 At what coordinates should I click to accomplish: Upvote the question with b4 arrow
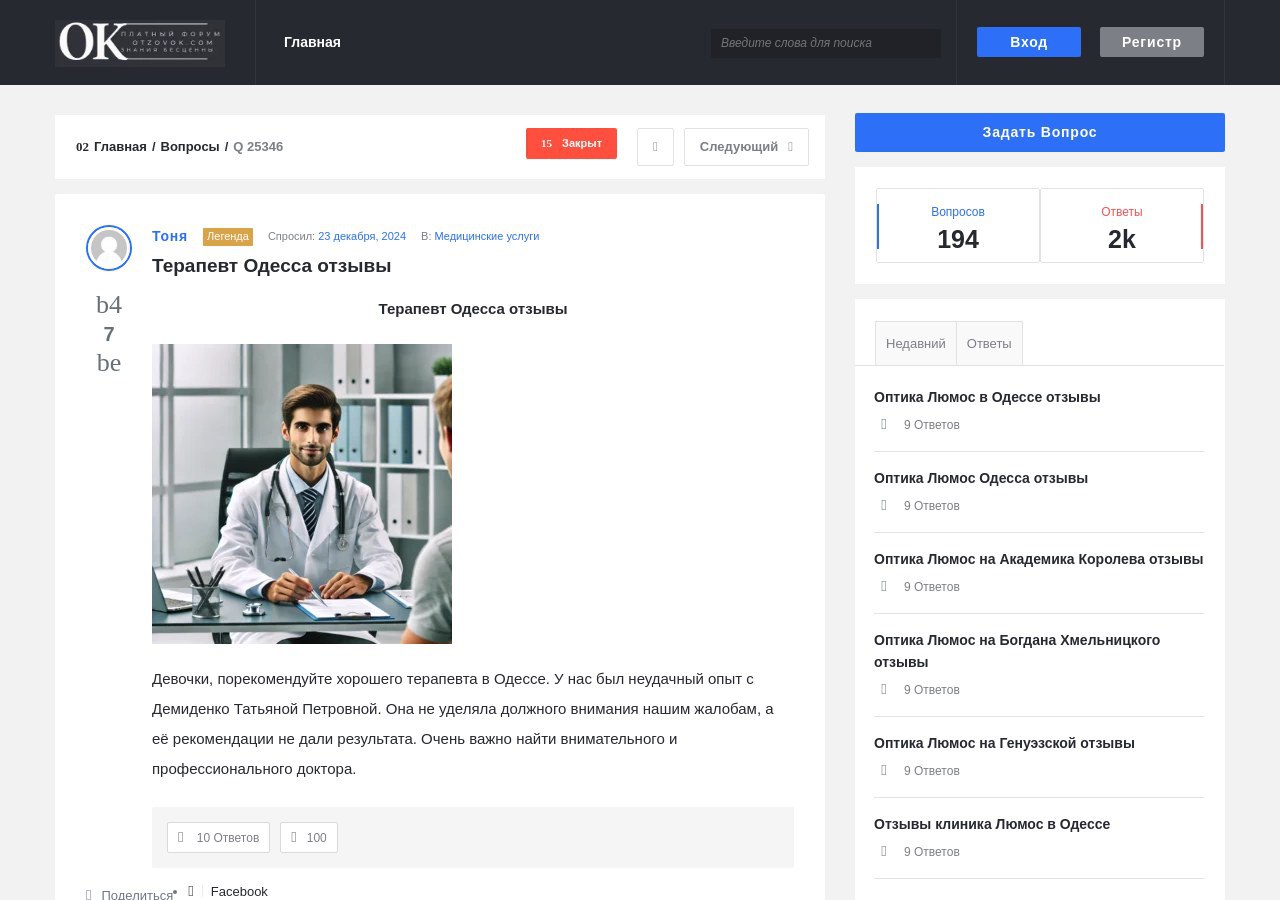[x=109, y=305]
